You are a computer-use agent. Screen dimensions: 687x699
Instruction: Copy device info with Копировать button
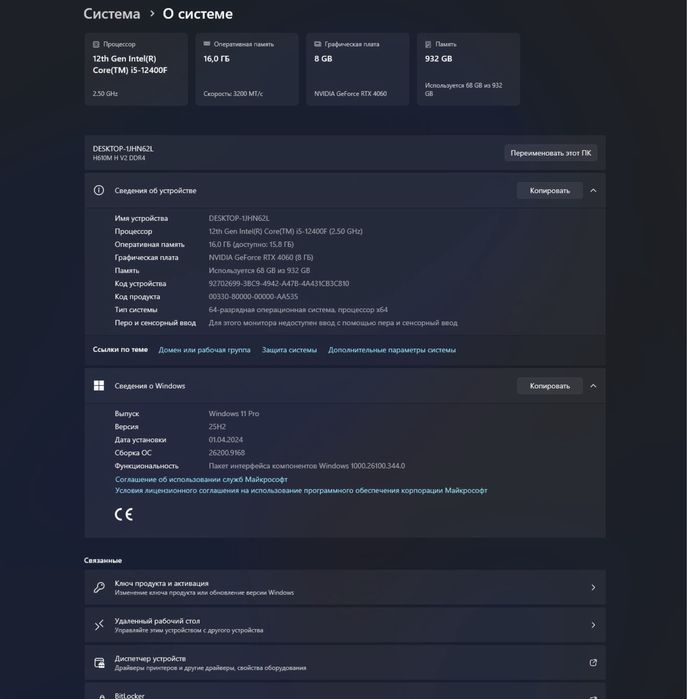coord(549,190)
